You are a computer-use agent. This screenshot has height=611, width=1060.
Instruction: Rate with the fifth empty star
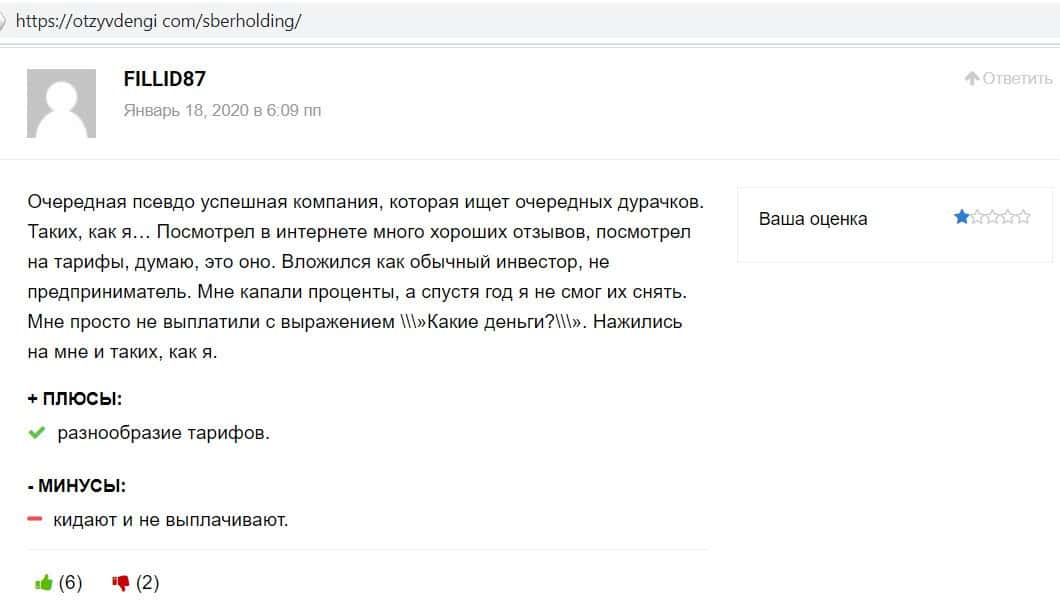1023,217
